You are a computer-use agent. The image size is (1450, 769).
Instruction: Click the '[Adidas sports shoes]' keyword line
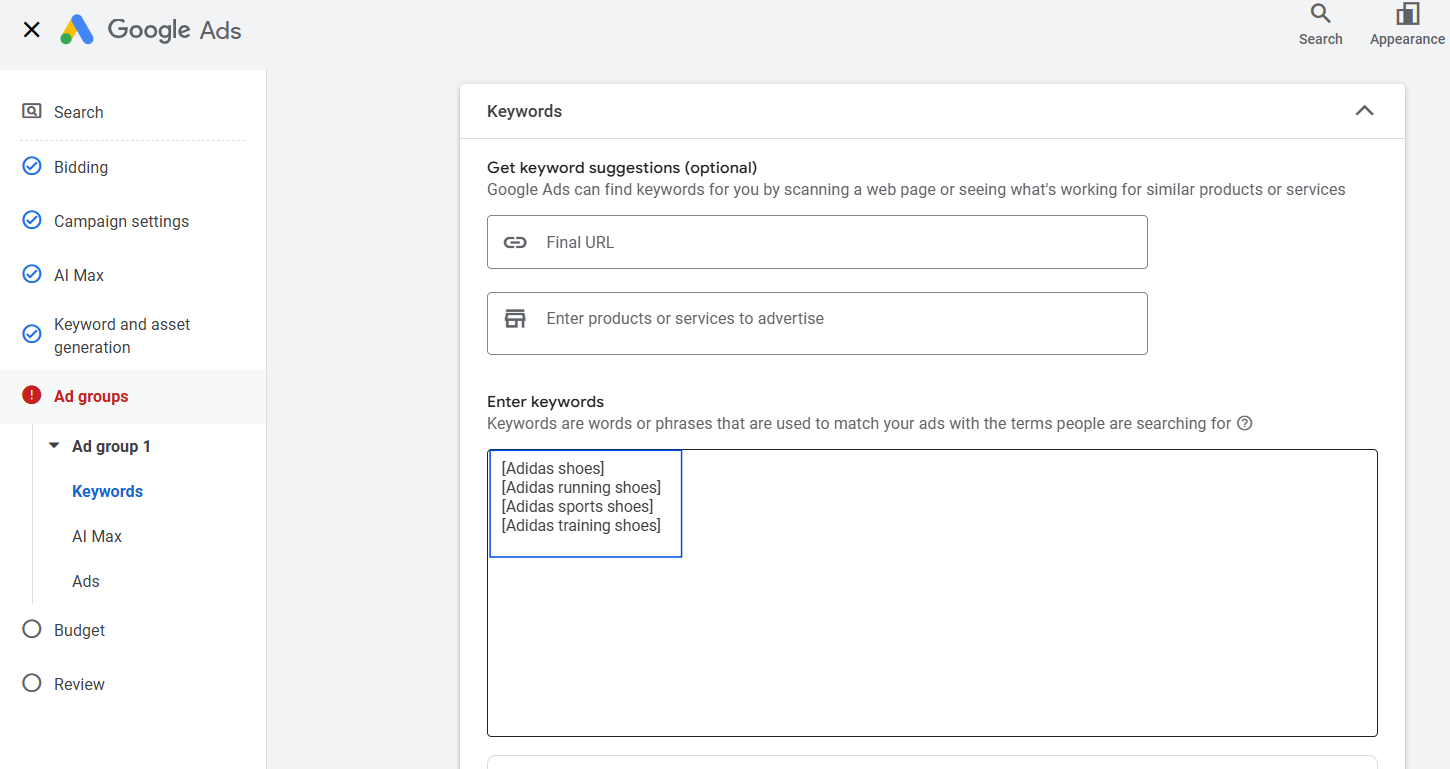click(x=577, y=506)
